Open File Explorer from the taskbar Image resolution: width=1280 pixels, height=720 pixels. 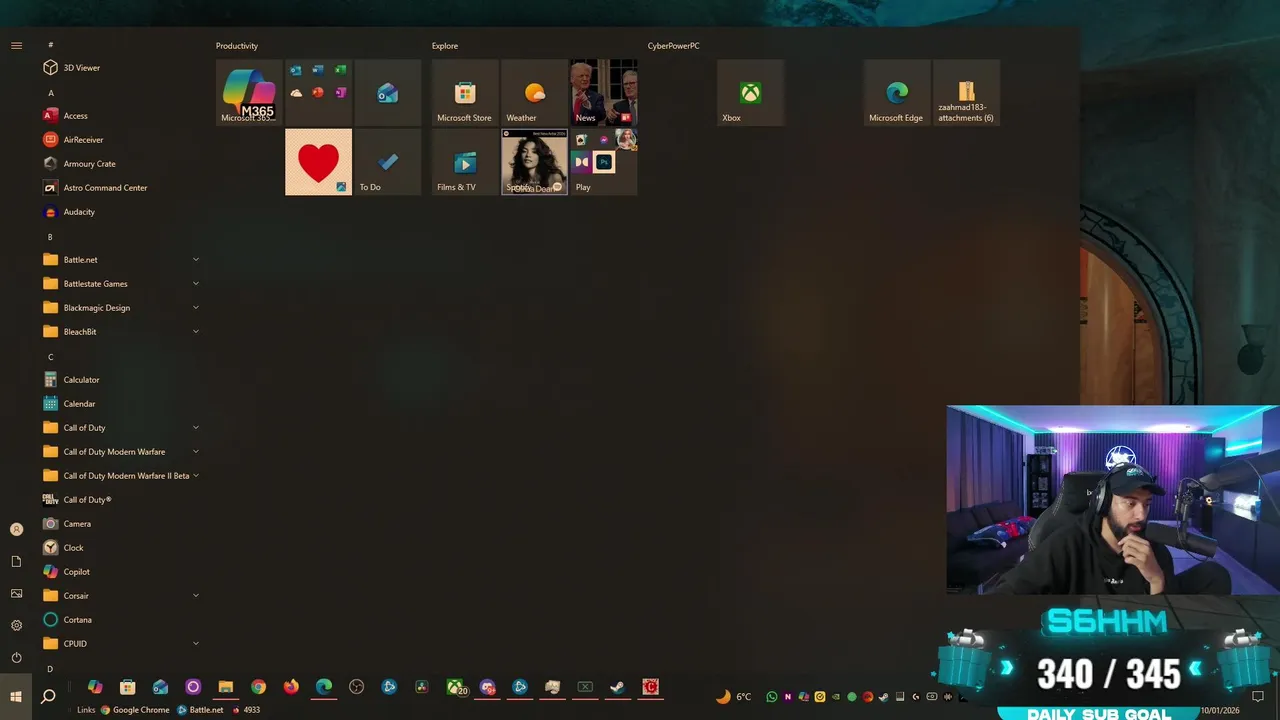226,687
